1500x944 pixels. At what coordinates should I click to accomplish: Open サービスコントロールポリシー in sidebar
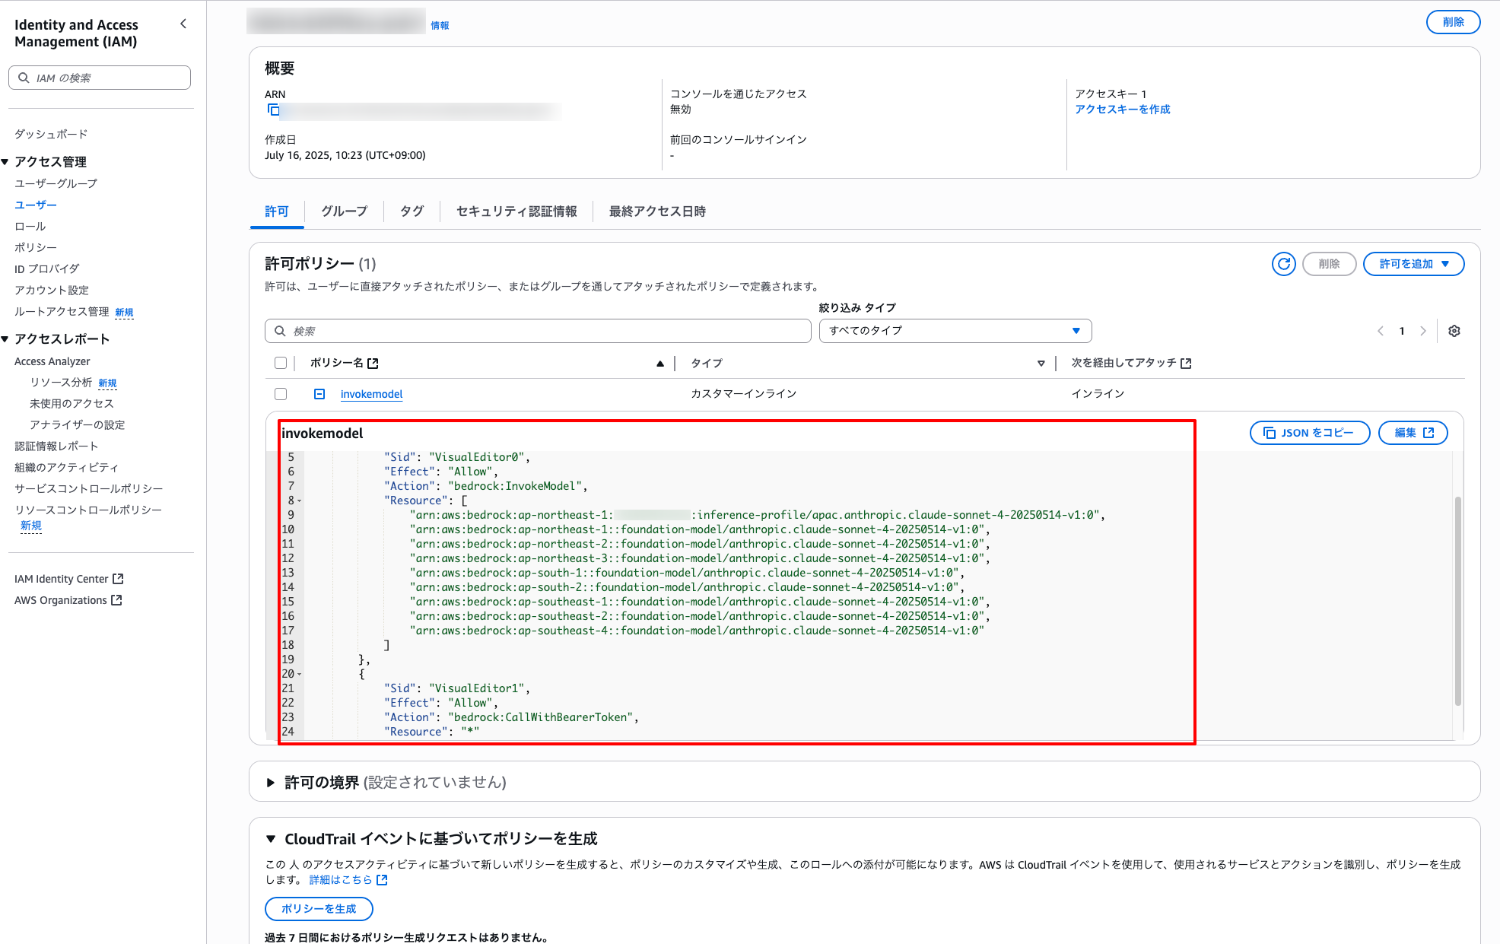(89, 489)
